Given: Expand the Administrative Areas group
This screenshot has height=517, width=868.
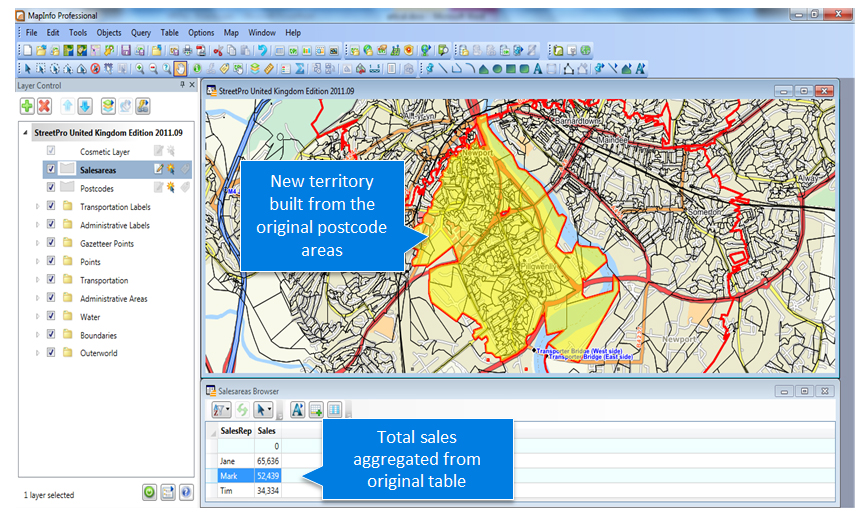Looking at the screenshot, I should click(x=38, y=298).
